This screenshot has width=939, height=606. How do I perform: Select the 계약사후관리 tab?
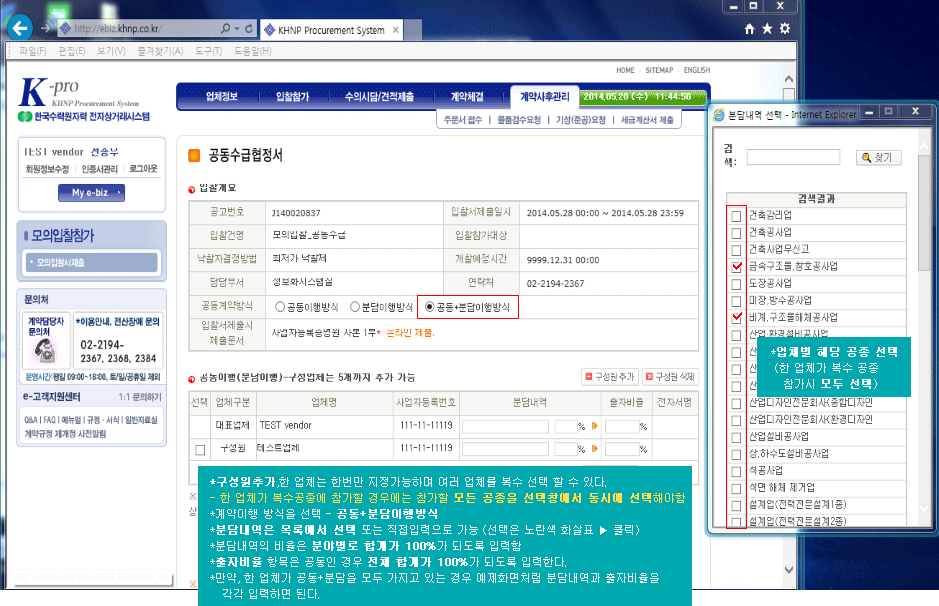tap(544, 96)
